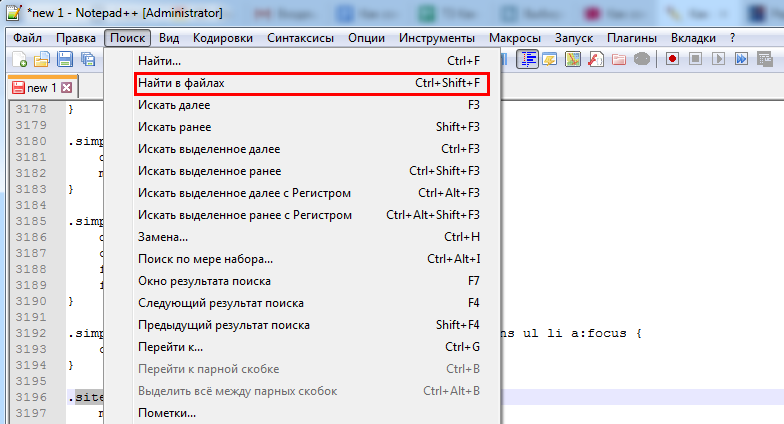Click line number 3192 in the margin
The image size is (784, 424).
pos(30,333)
